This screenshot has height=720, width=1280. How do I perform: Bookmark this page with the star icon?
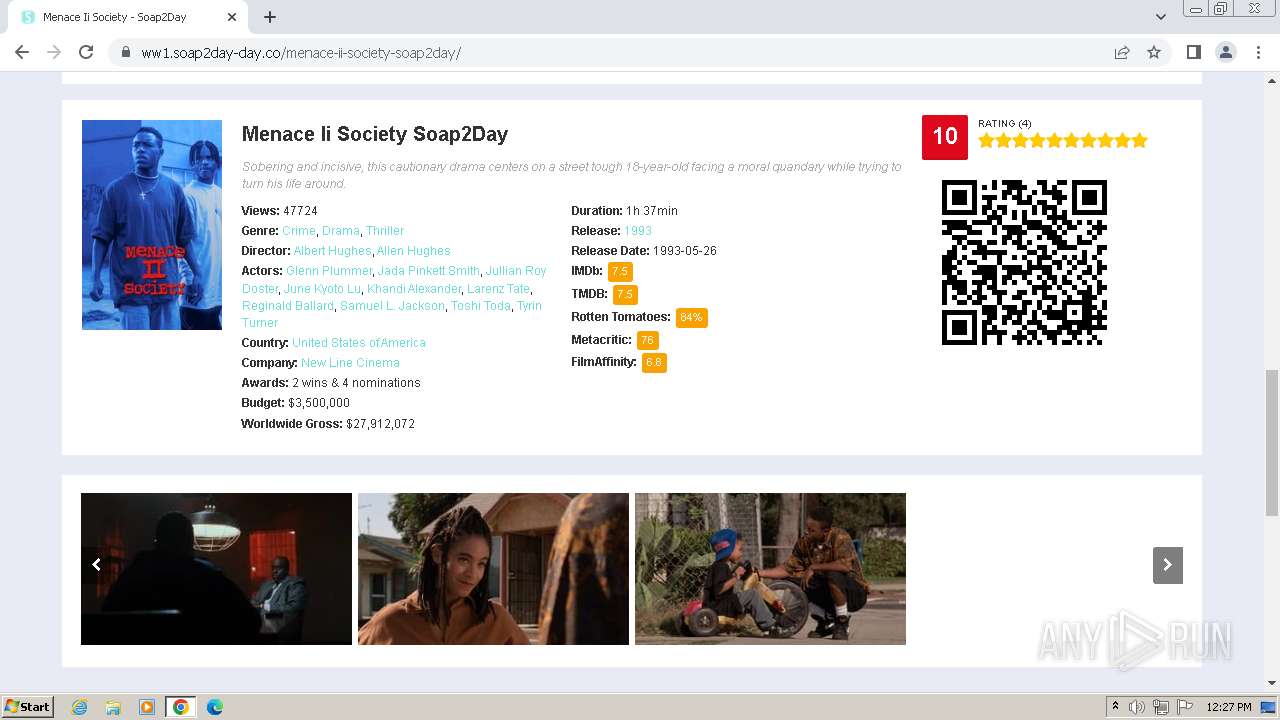coord(1154,52)
